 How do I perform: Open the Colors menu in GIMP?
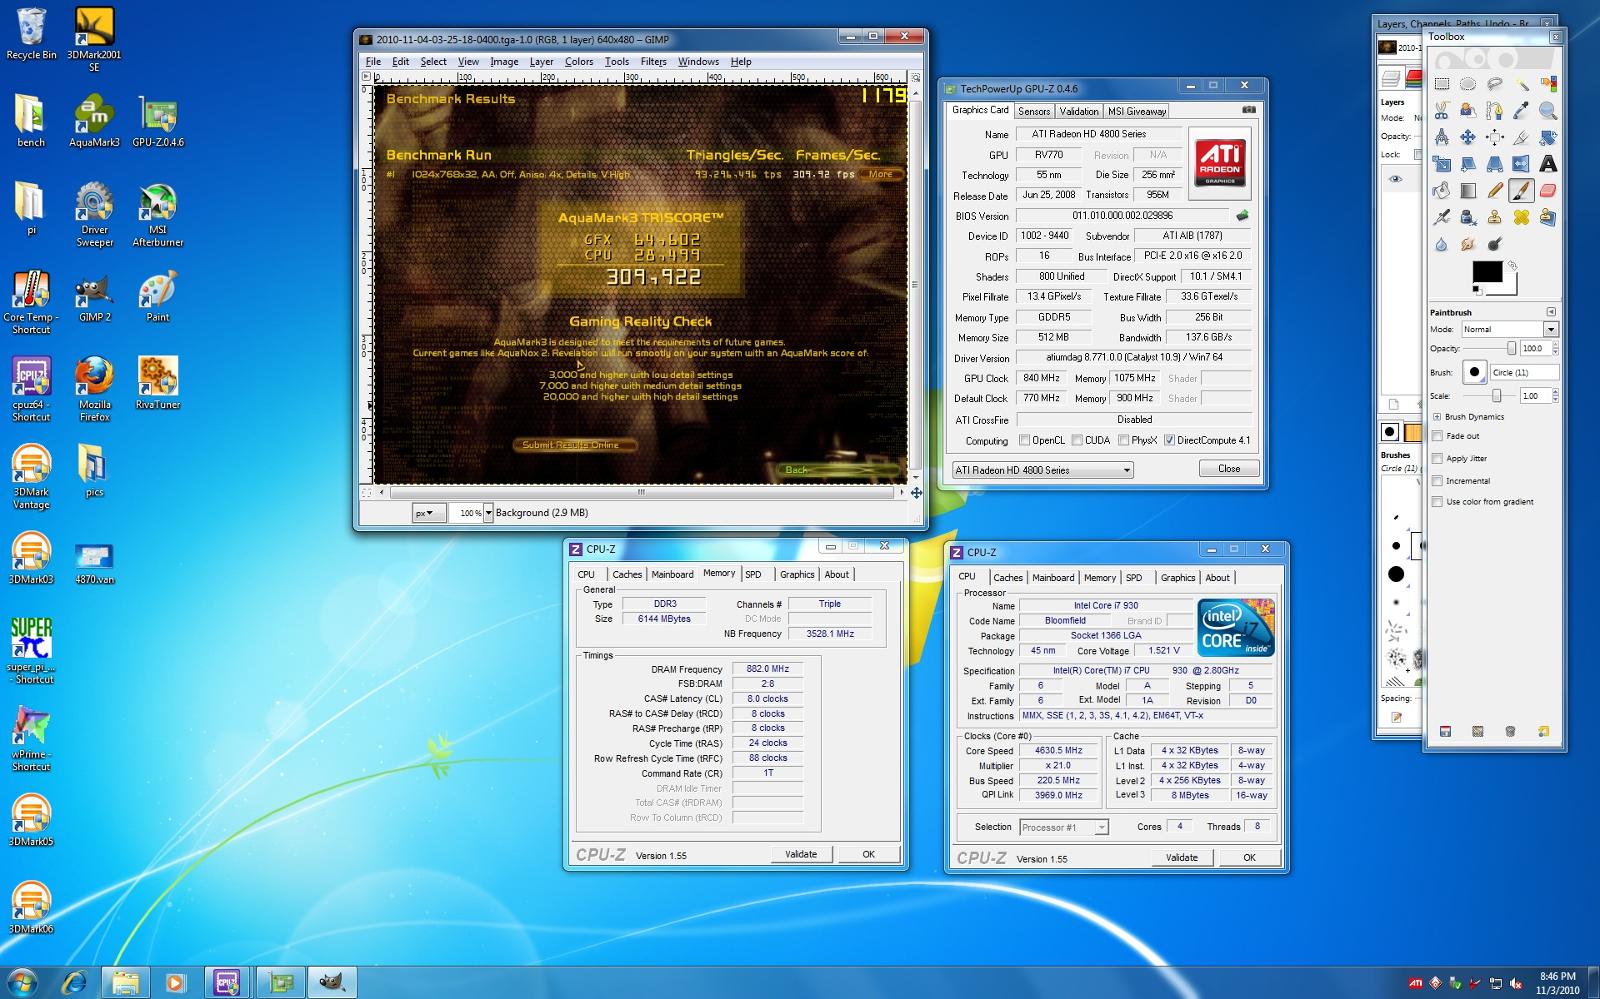[x=579, y=61]
